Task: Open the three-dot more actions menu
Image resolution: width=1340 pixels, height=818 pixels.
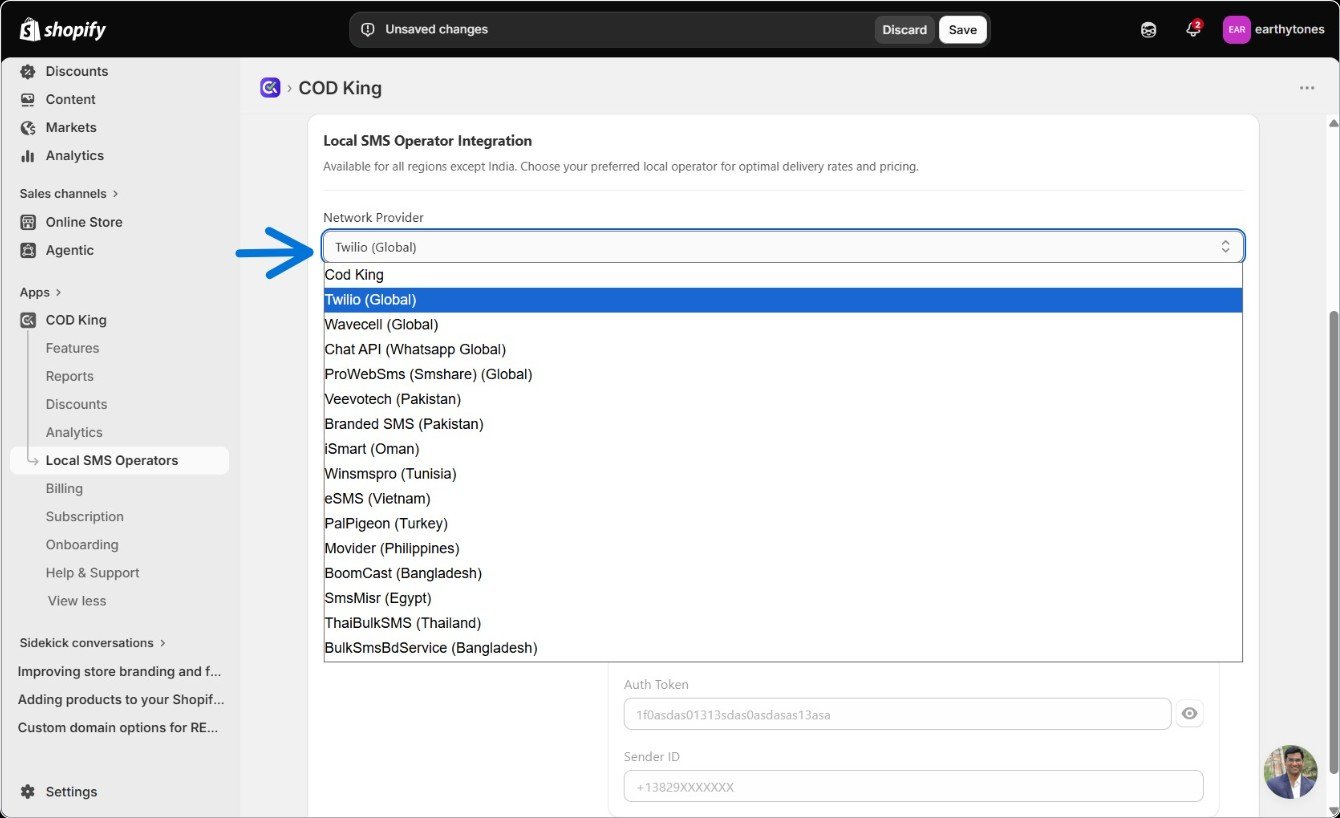Action: coord(1307,88)
